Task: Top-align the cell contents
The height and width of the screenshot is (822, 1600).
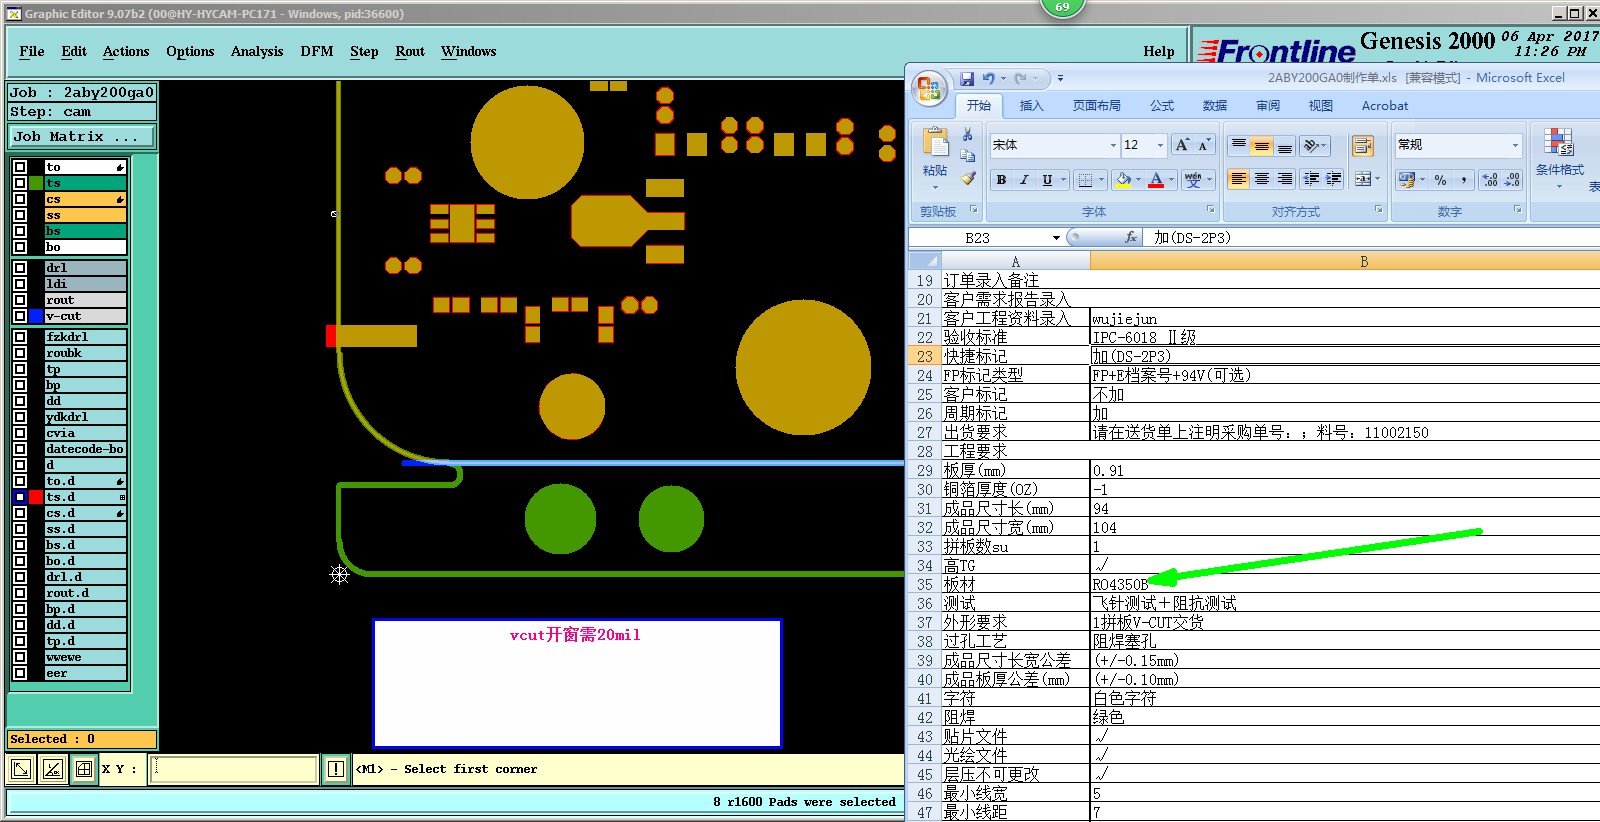Action: (1239, 146)
